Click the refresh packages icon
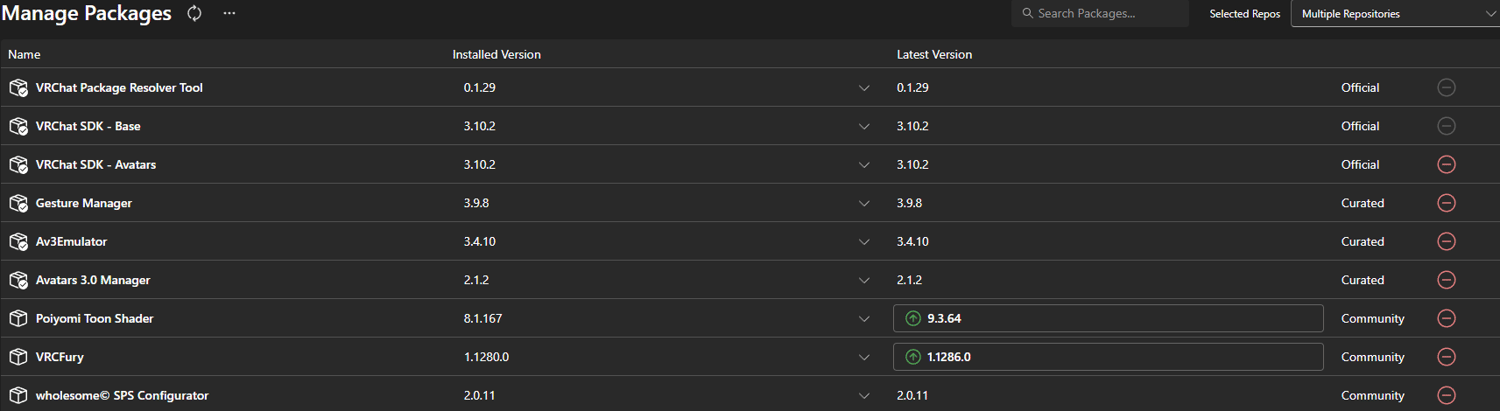 pyautogui.click(x=195, y=13)
